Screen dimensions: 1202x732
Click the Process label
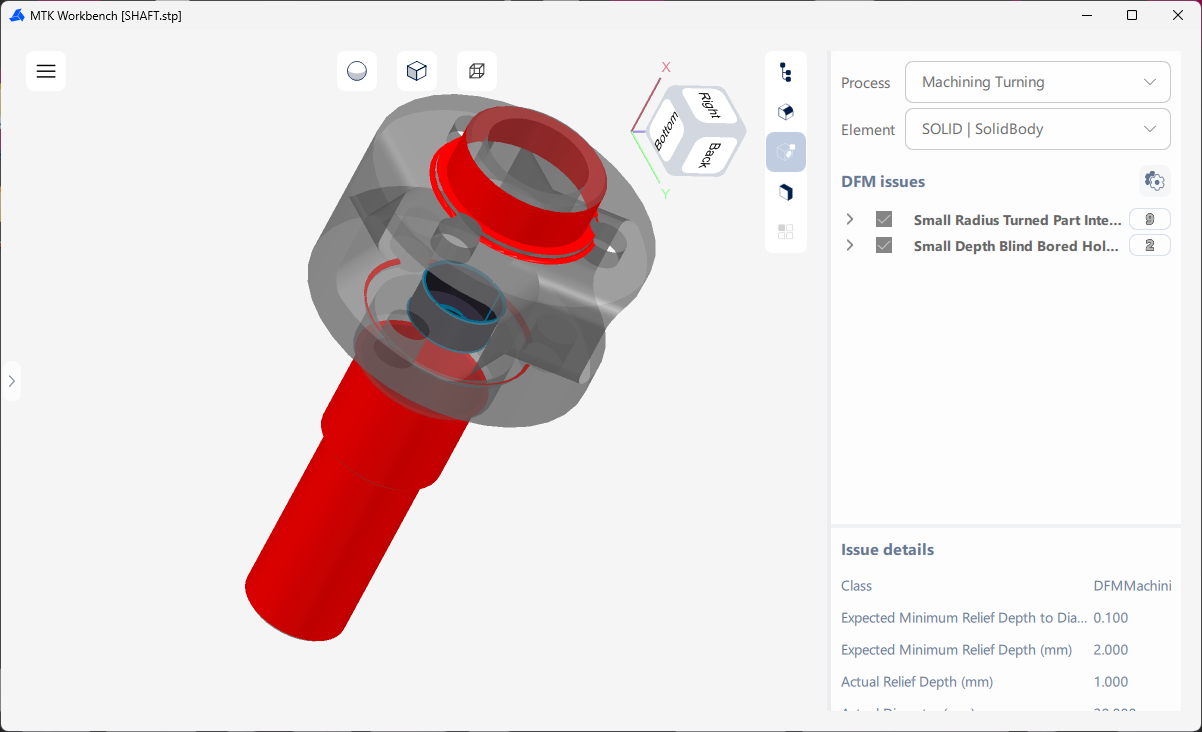866,83
